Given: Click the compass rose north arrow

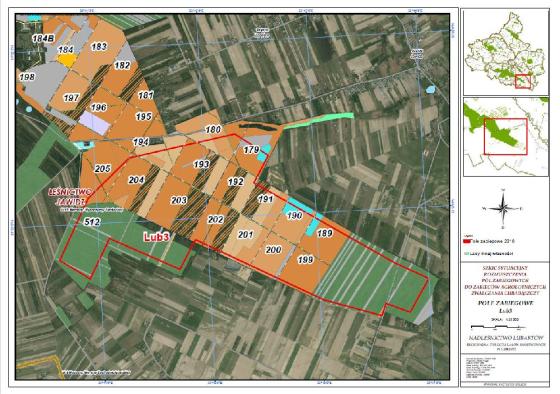Looking at the screenshot, I should [x=503, y=209].
